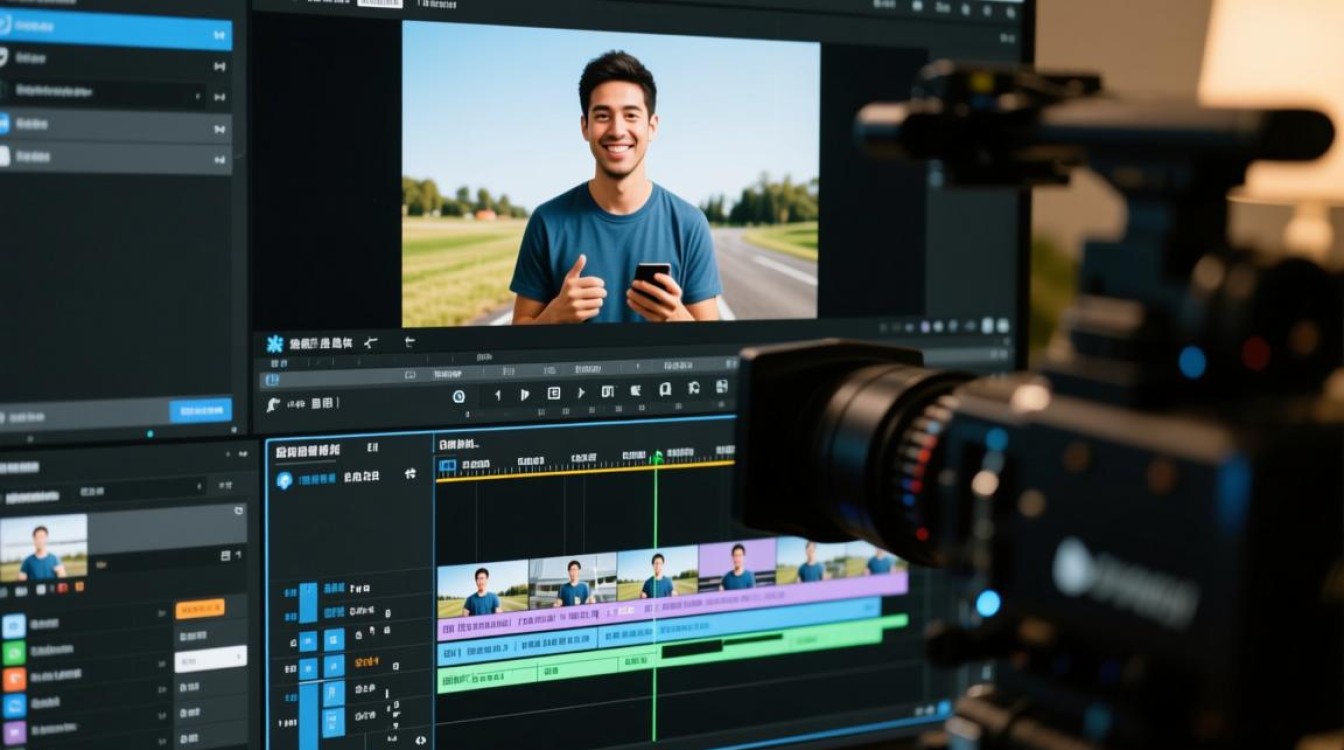Click the yellow bar under the timeline ruler
This screenshot has height=750, width=1344.
click(x=585, y=471)
